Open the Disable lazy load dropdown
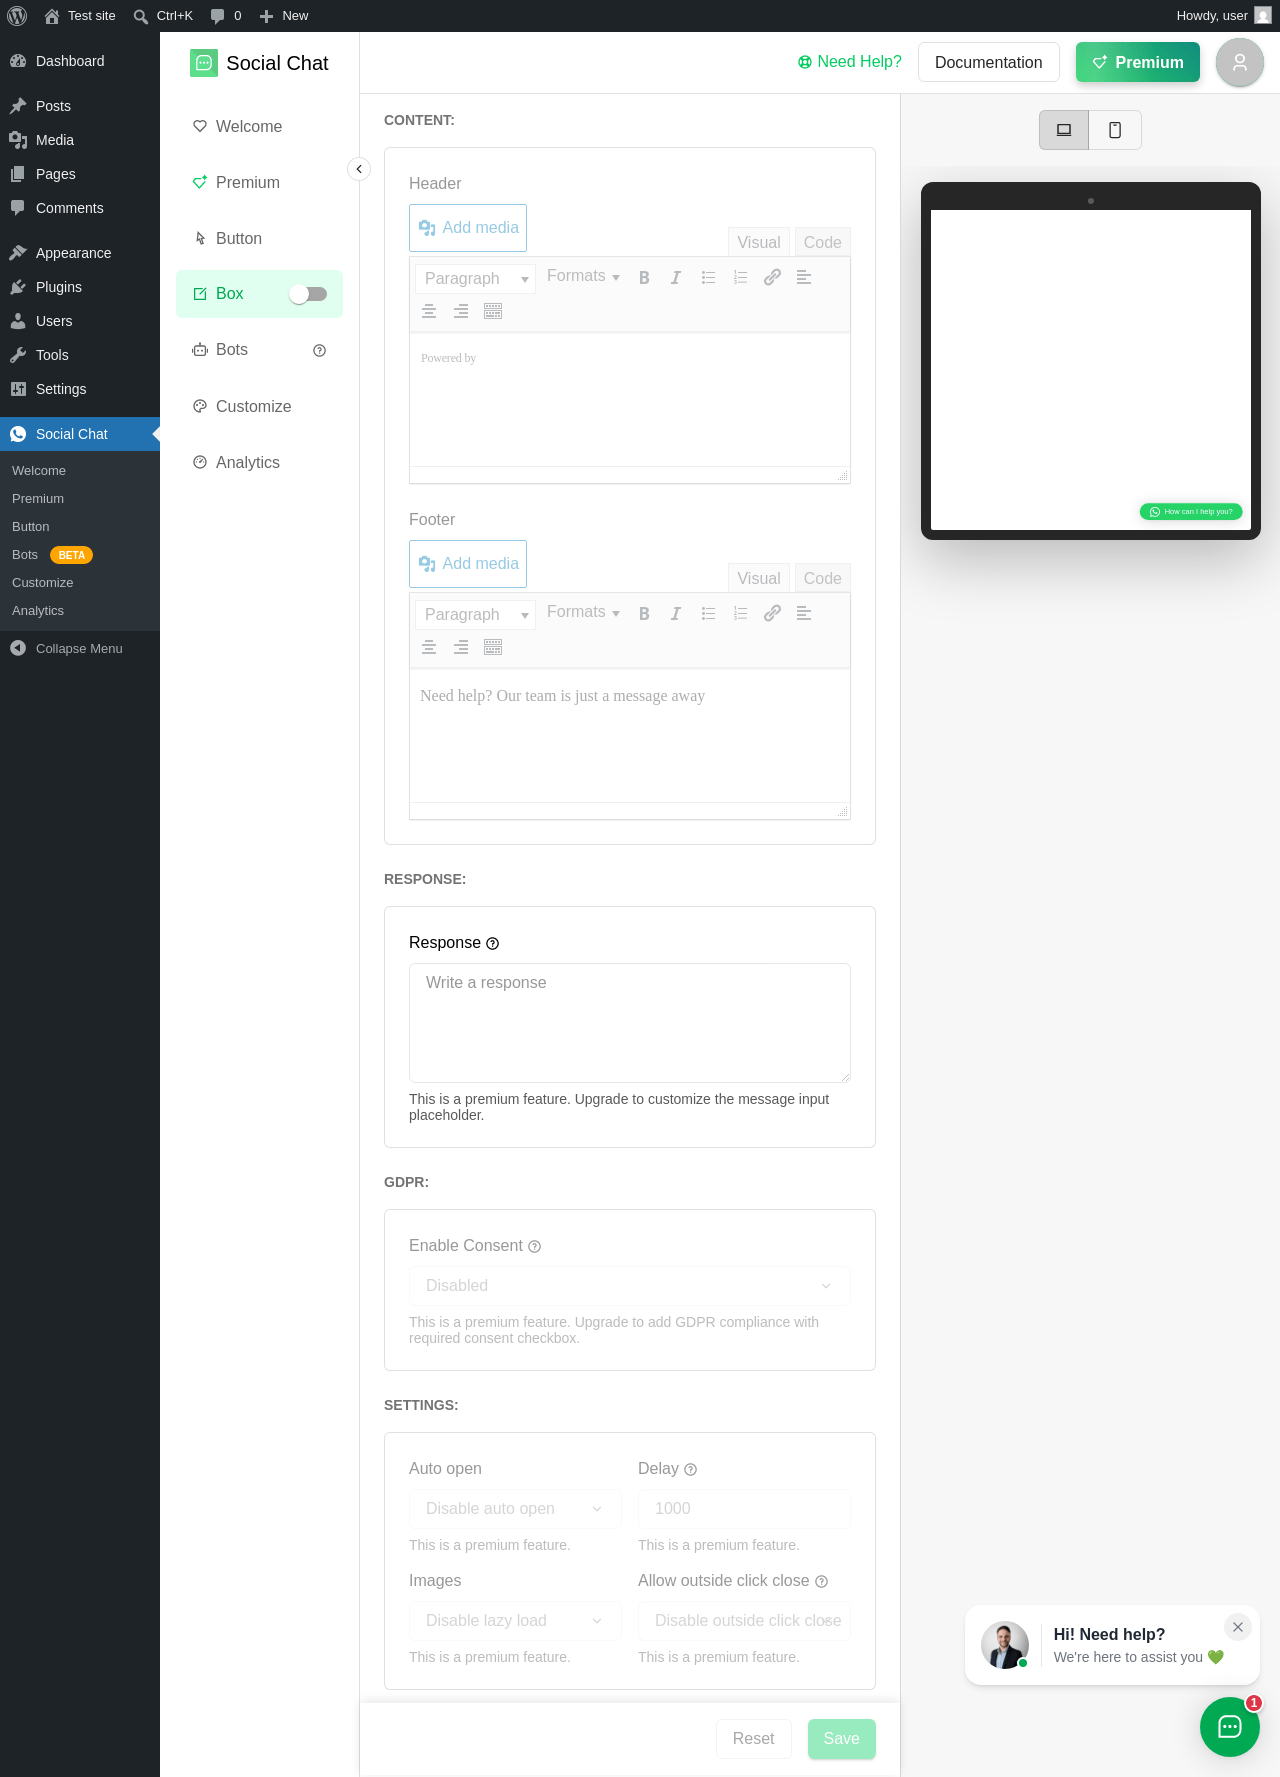The height and width of the screenshot is (1777, 1280). [515, 1621]
